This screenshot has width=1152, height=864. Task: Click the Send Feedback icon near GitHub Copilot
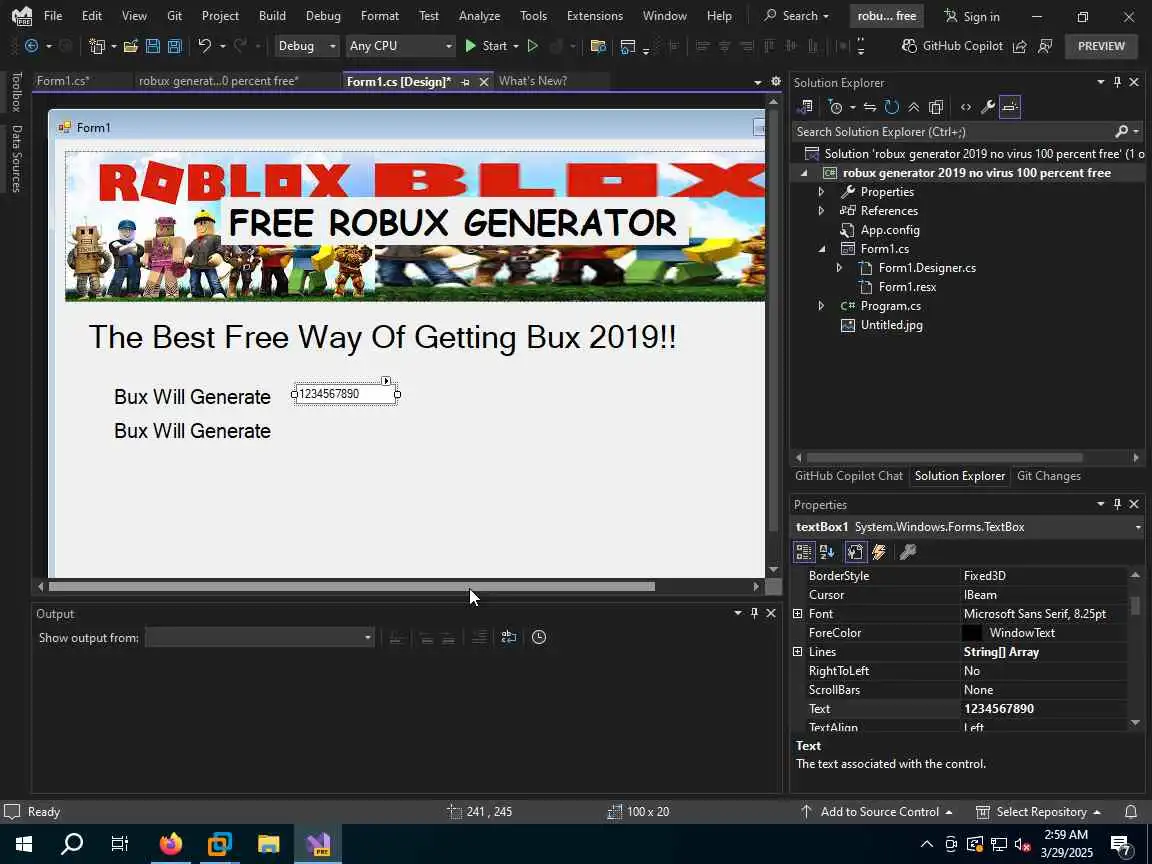coord(1045,46)
